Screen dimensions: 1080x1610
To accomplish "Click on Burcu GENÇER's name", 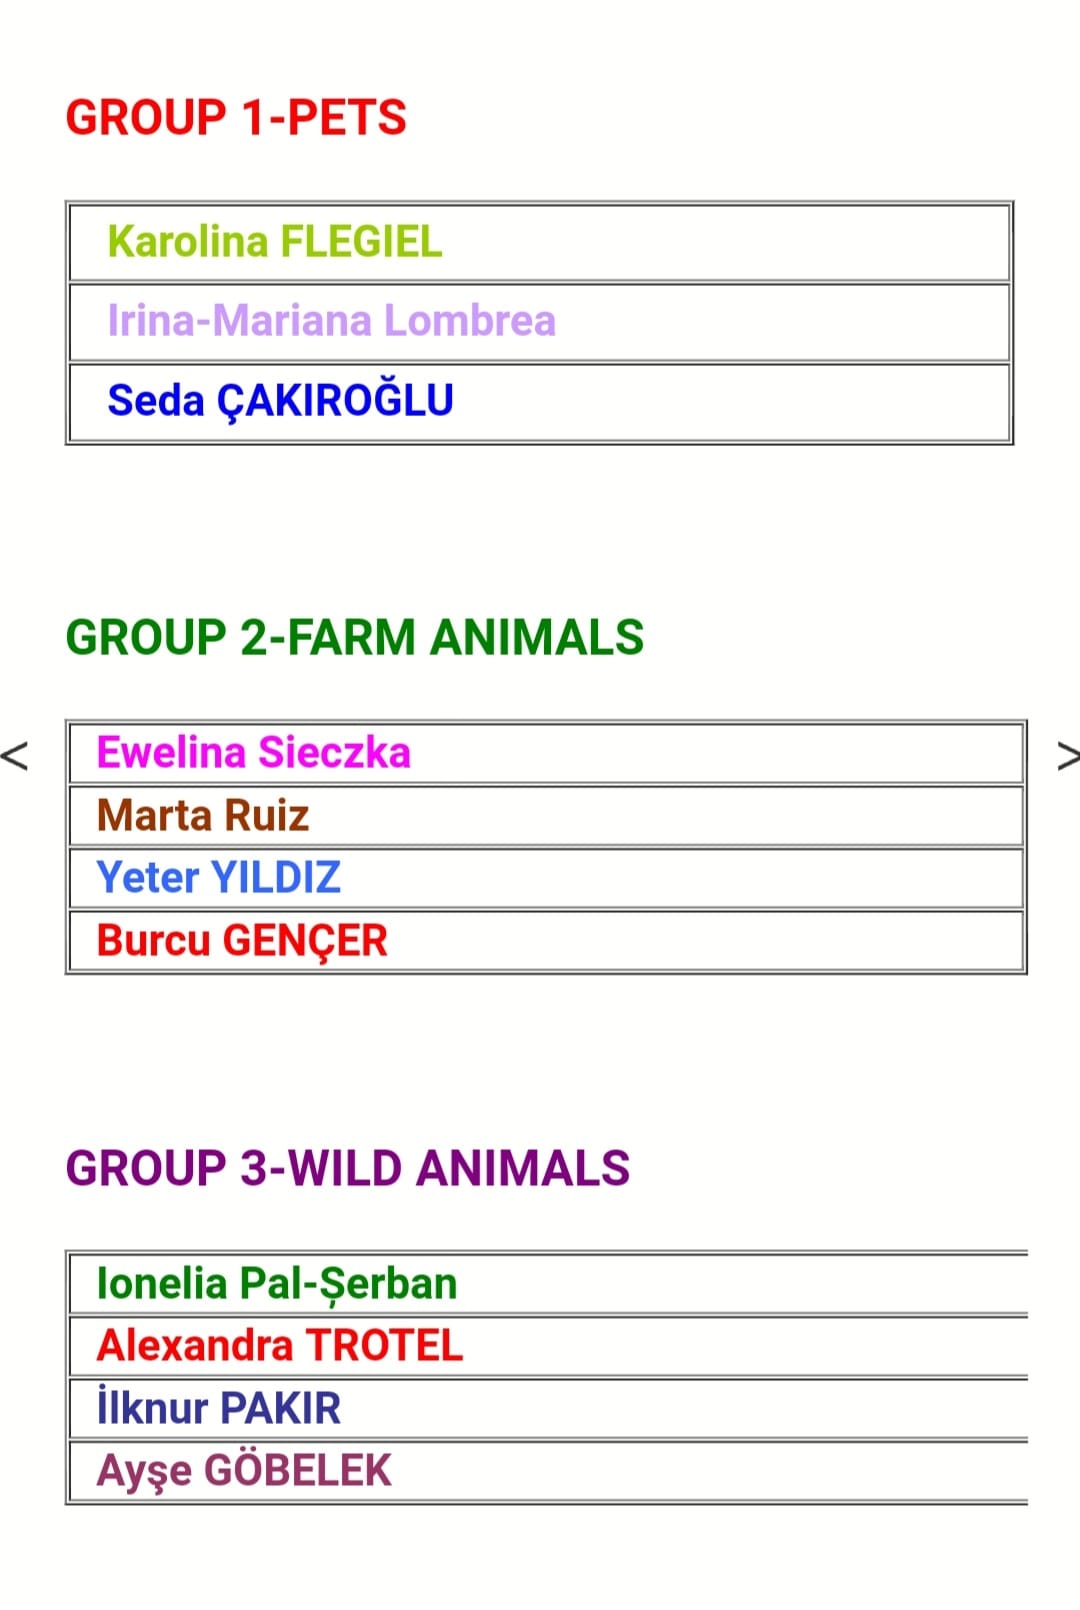I will pyautogui.click(x=242, y=941).
